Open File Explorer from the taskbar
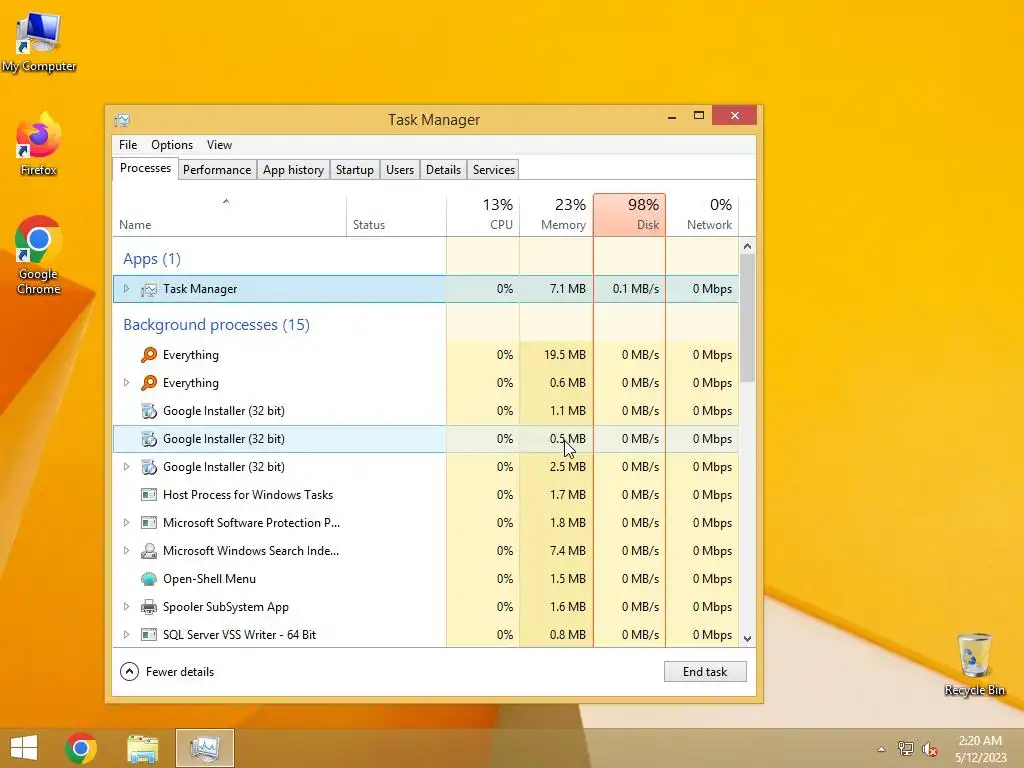The image size is (1024, 768). [142, 748]
